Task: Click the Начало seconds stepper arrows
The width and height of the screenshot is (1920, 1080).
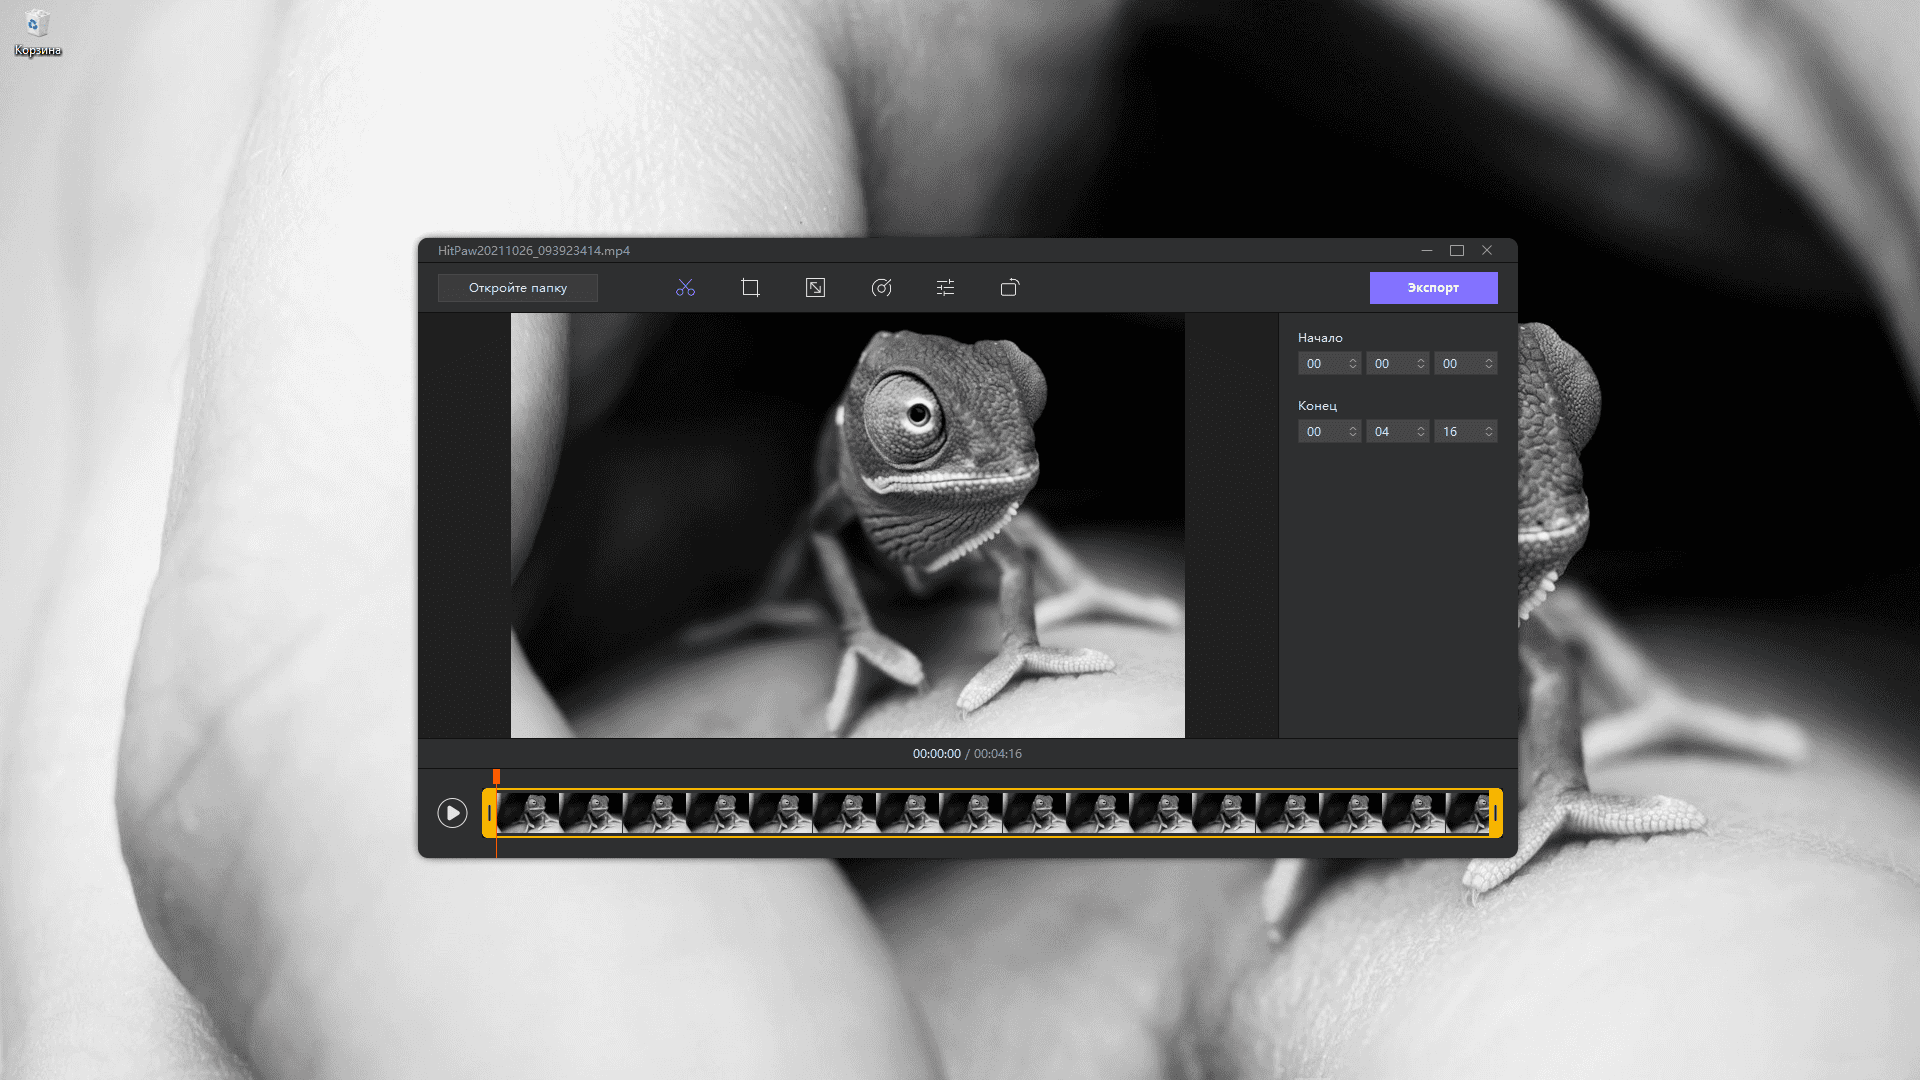Action: coord(1489,364)
